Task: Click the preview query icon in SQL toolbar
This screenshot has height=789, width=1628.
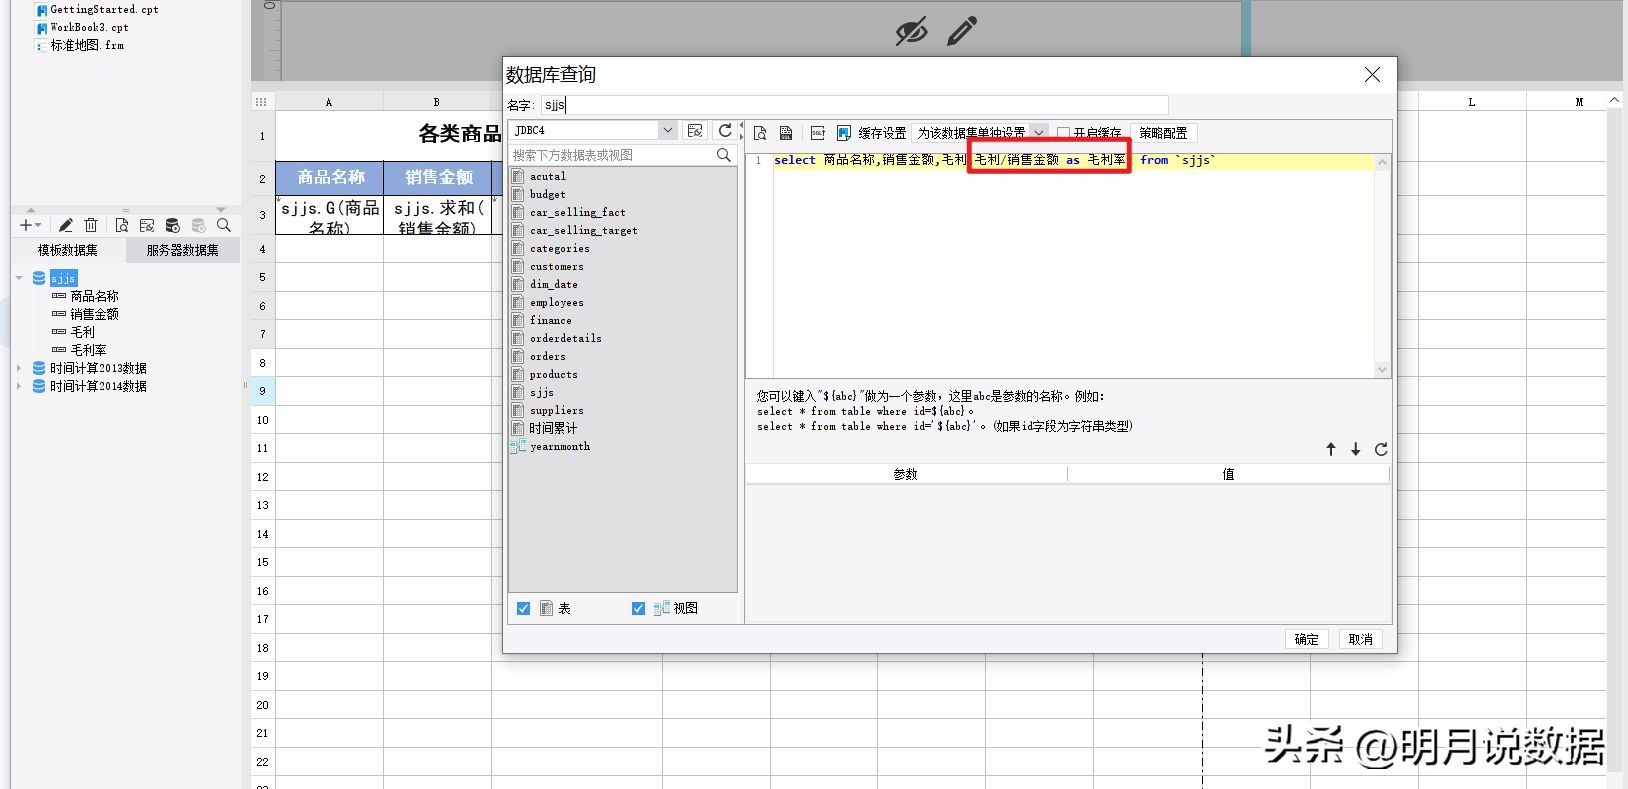Action: (x=761, y=133)
